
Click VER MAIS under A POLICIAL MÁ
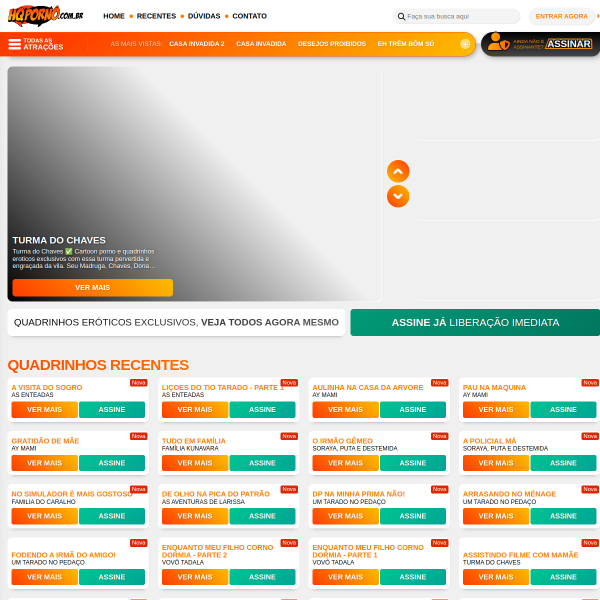click(496, 463)
